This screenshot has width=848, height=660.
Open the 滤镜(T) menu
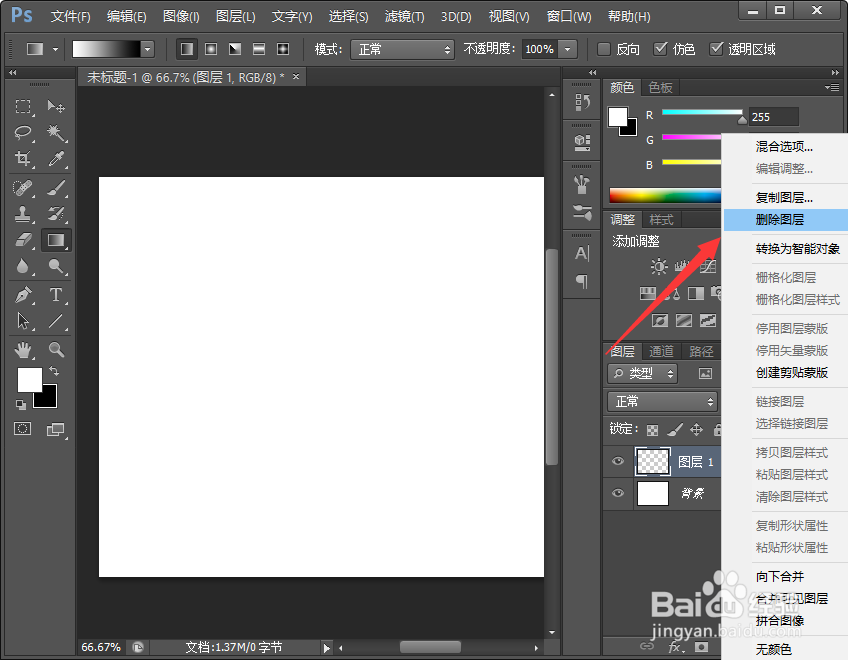tap(405, 17)
